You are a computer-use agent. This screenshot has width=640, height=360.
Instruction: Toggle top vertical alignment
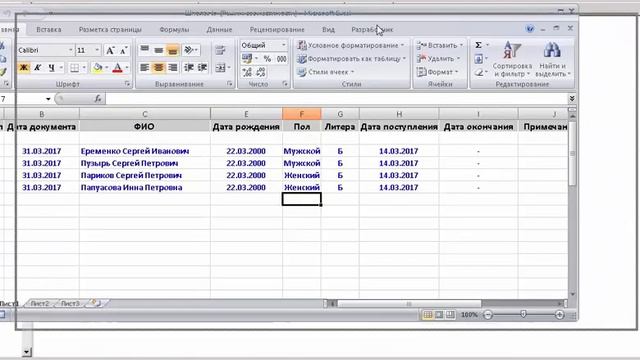pos(144,50)
